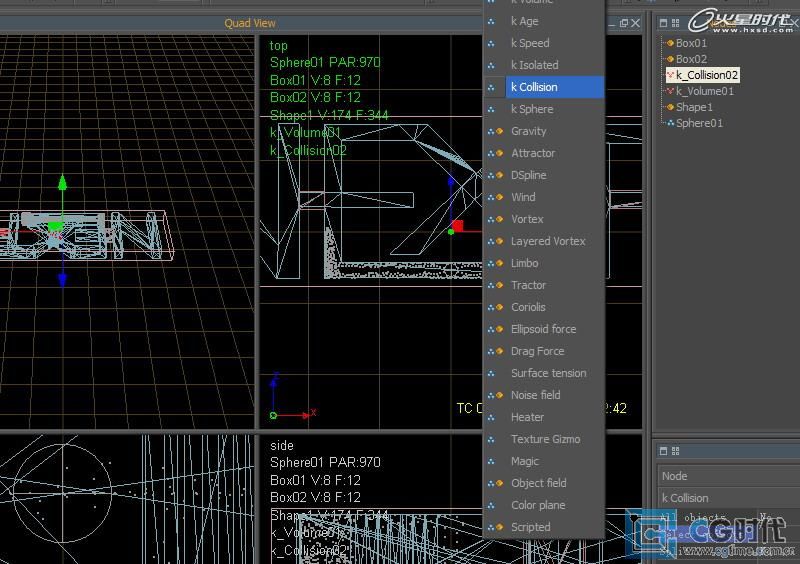The width and height of the screenshot is (800, 564).
Task: Click the 'top' viewport label
Action: 279,46
